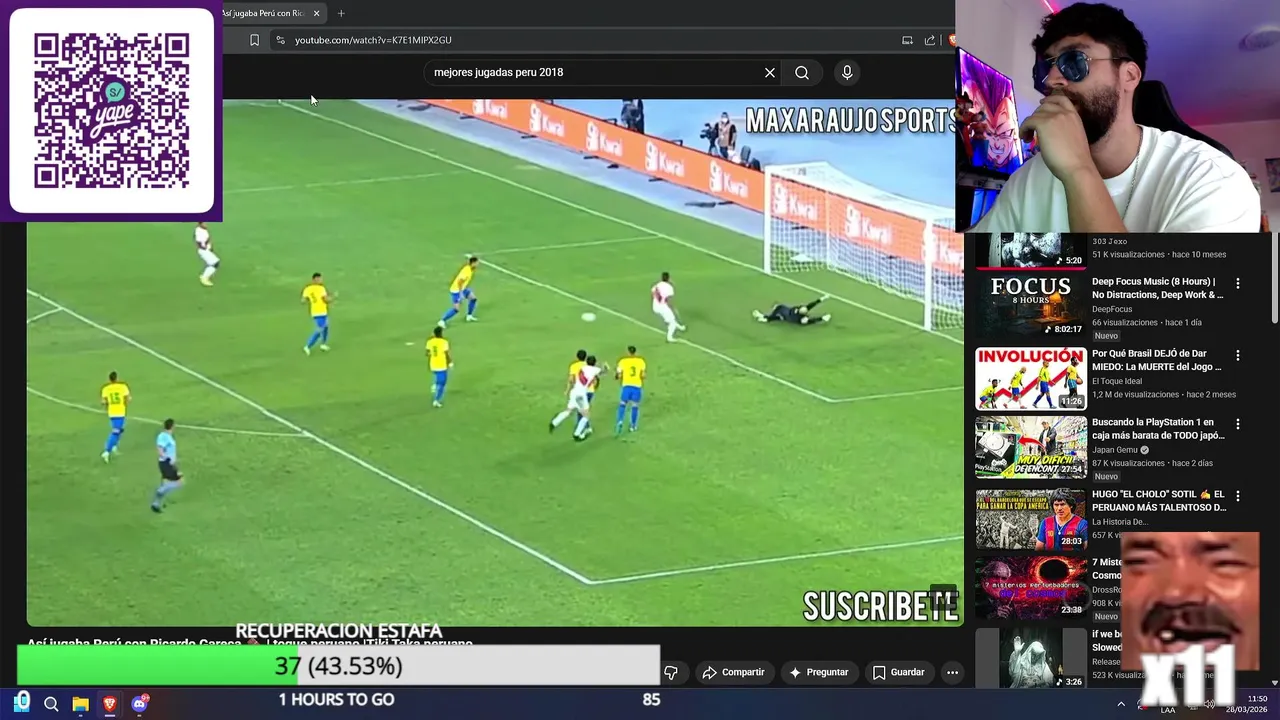This screenshot has width=1280, height=720.
Task: Click the sidebar scrollbar
Action: (1274, 278)
